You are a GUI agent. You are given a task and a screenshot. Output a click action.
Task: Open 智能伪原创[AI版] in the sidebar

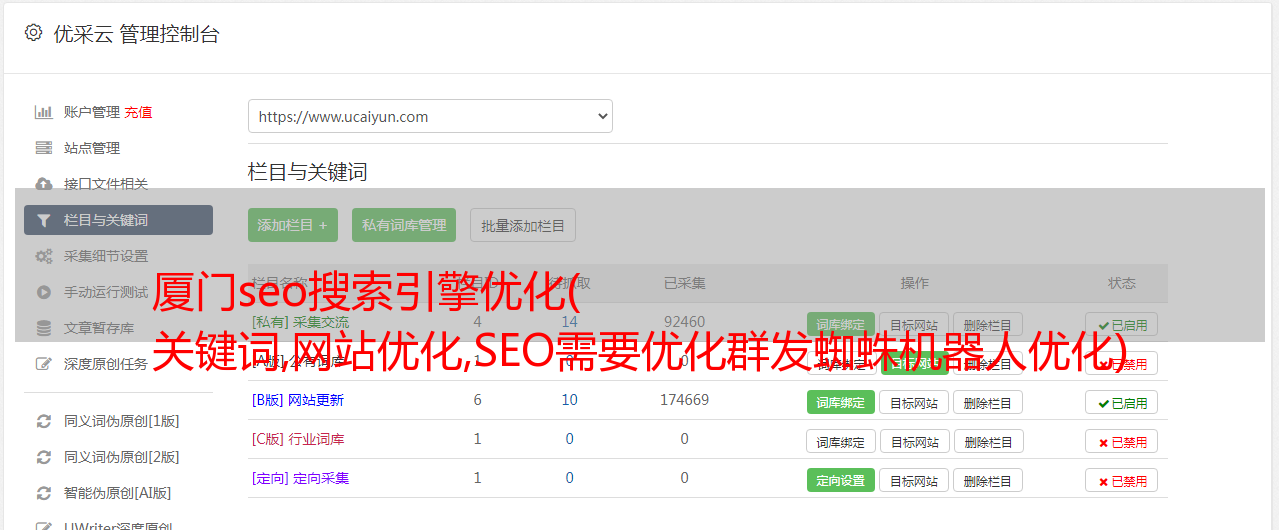coord(118,493)
